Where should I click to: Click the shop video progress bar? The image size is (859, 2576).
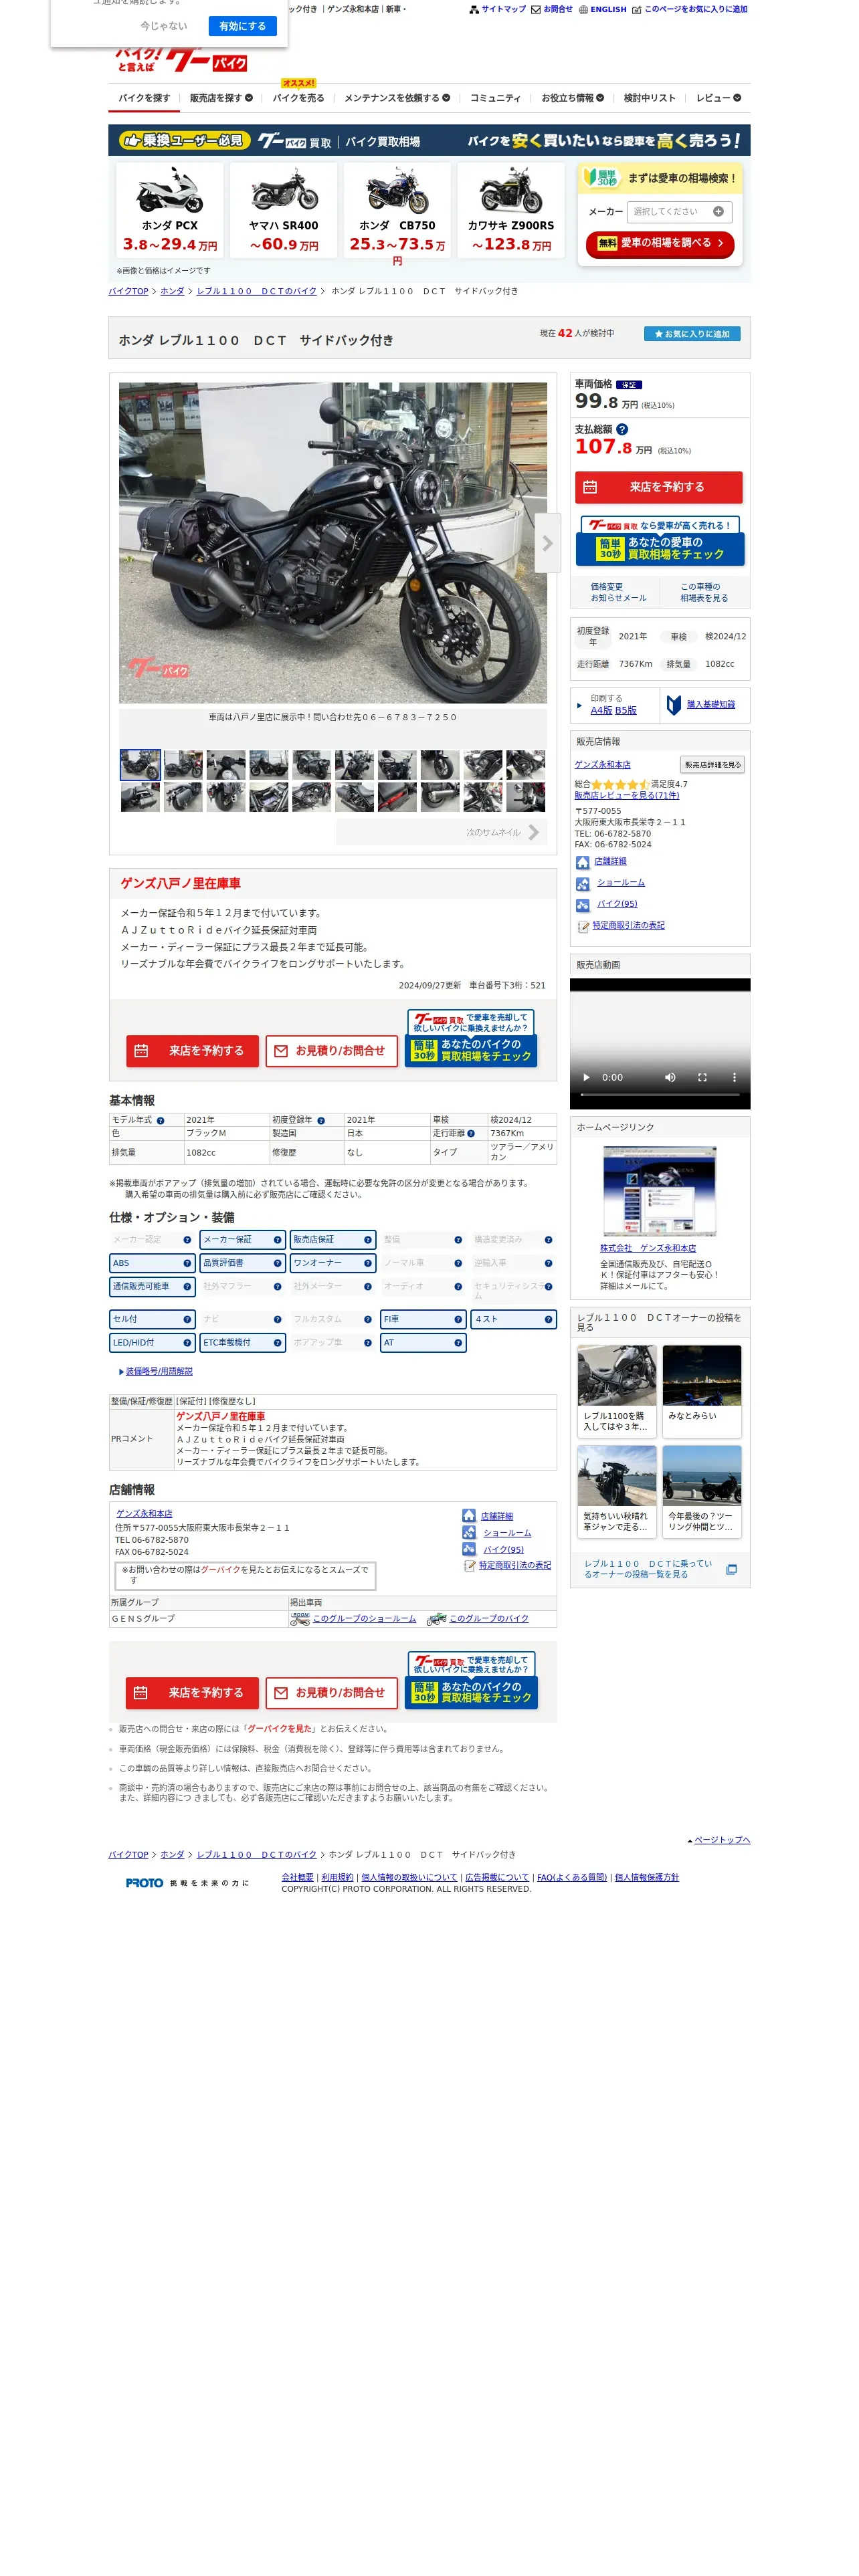coord(659,1095)
